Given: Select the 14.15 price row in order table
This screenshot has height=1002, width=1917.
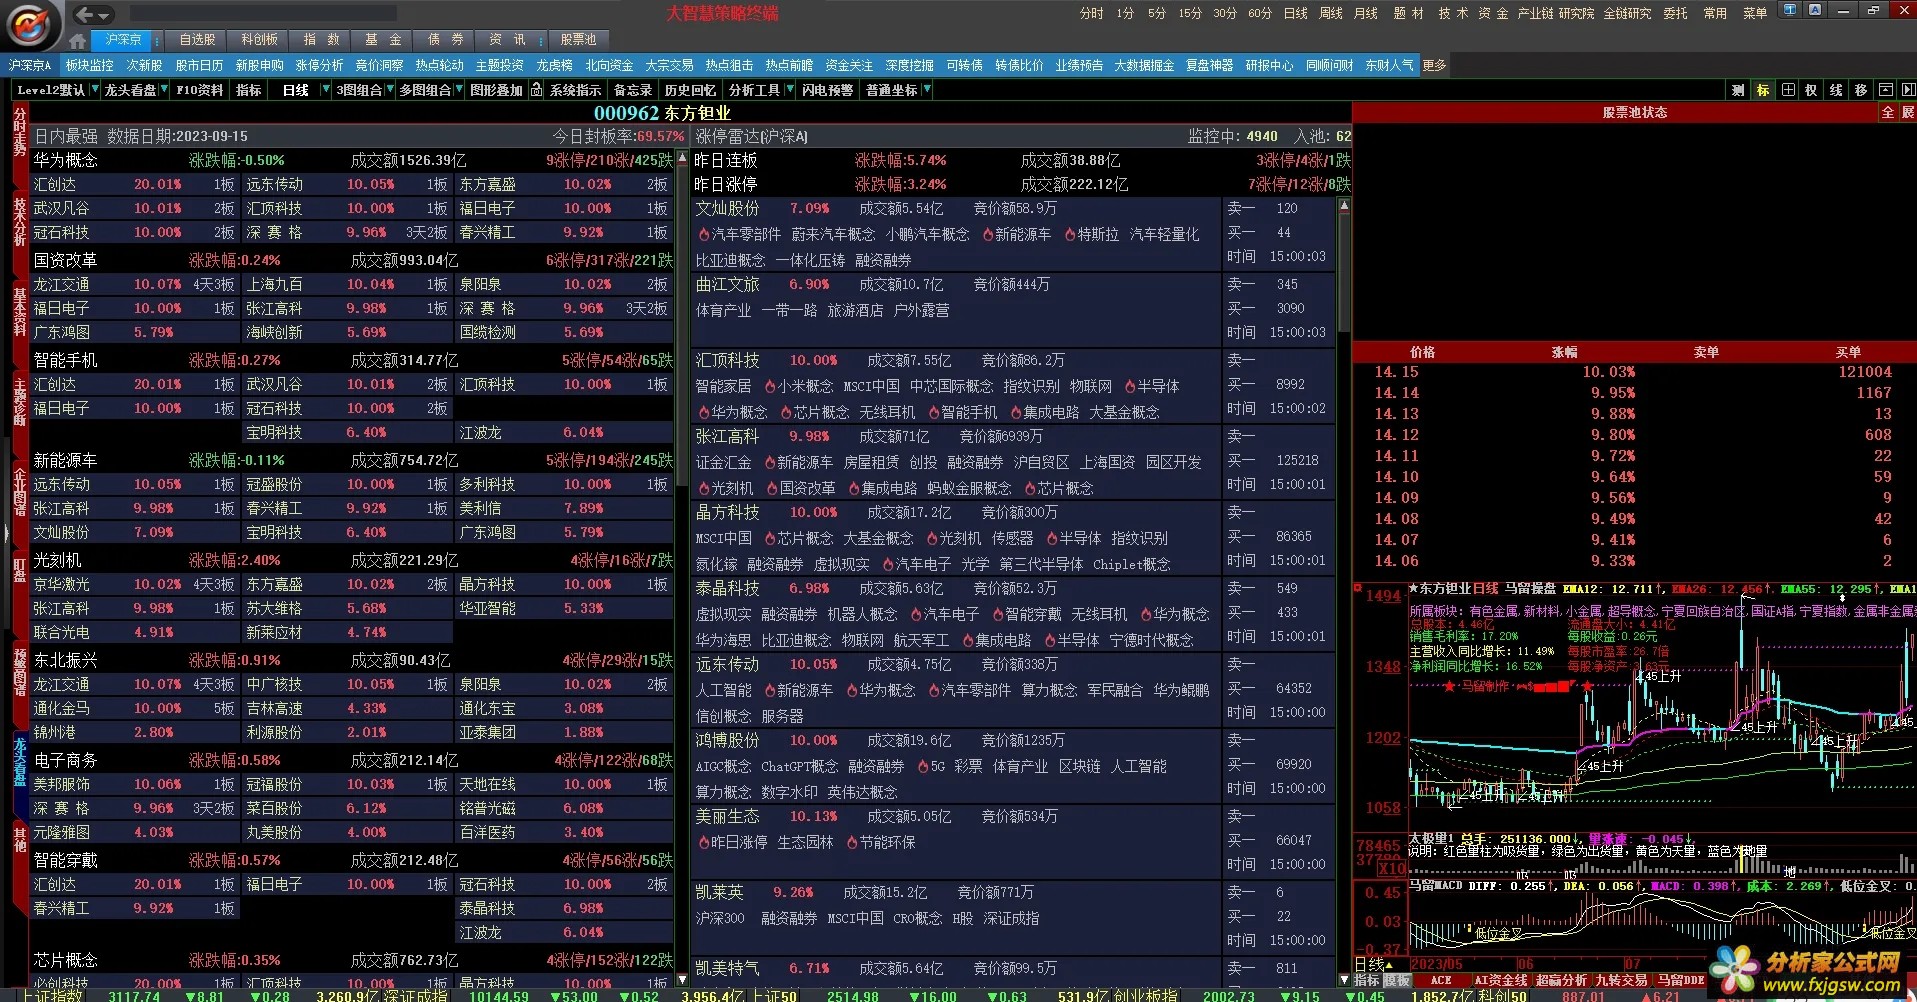Looking at the screenshot, I should (x=1634, y=372).
